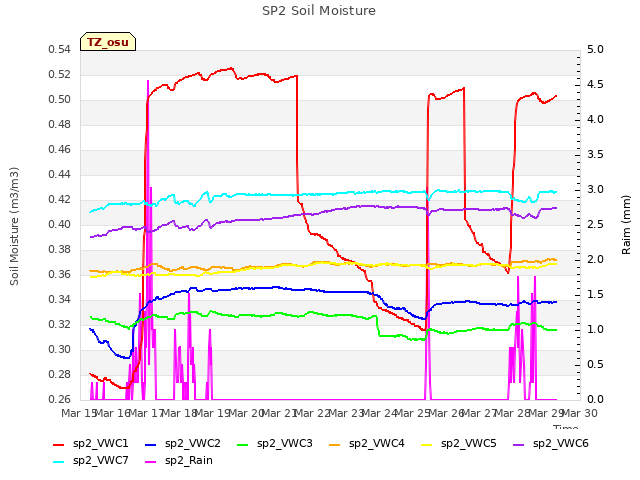Click the 3.5 right axis tick
Image resolution: width=640 pixels, height=480 pixels.
(595, 155)
